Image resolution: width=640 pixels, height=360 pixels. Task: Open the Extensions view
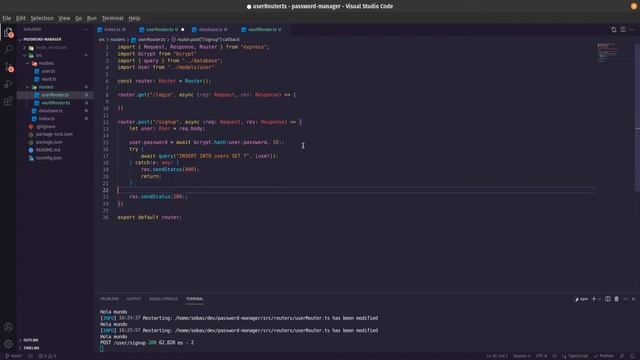[x=8, y=101]
